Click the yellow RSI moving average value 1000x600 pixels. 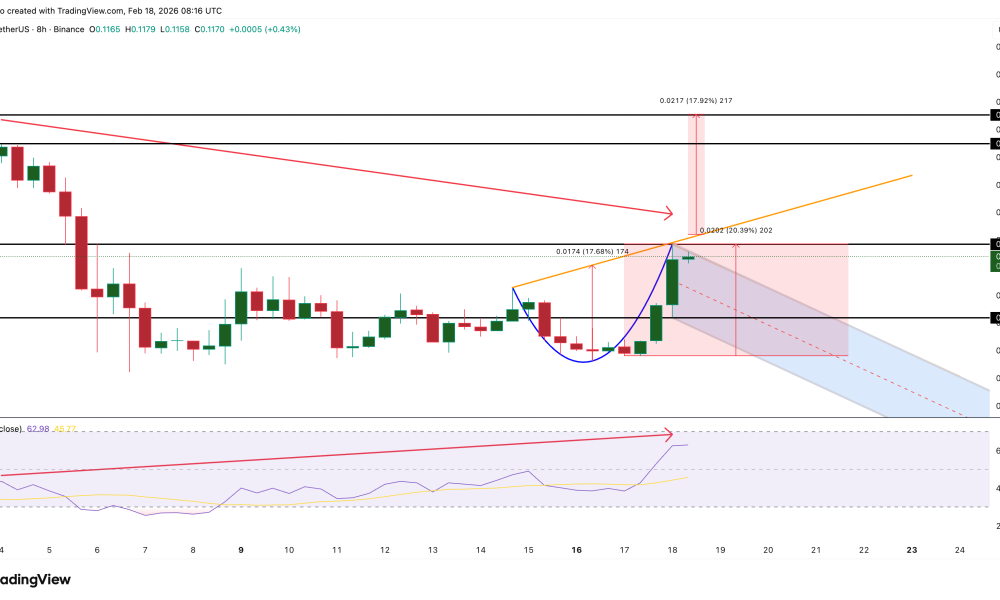point(65,429)
